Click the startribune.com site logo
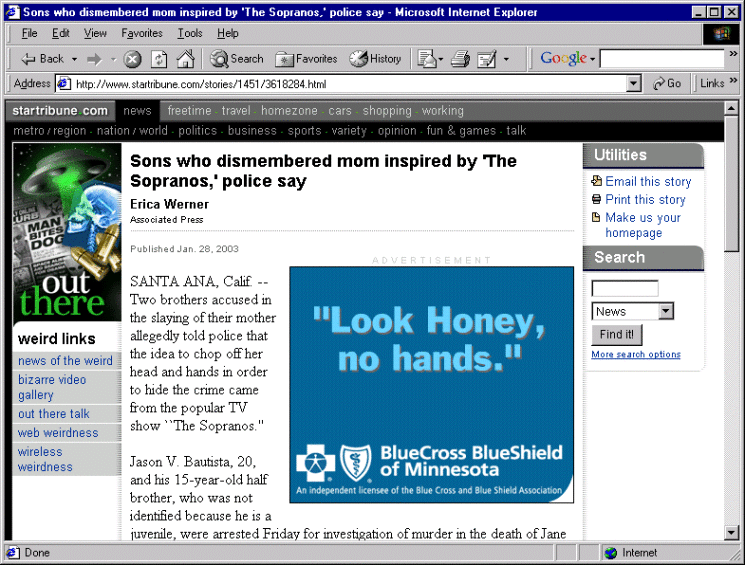This screenshot has height=565, width=745. coord(60,111)
